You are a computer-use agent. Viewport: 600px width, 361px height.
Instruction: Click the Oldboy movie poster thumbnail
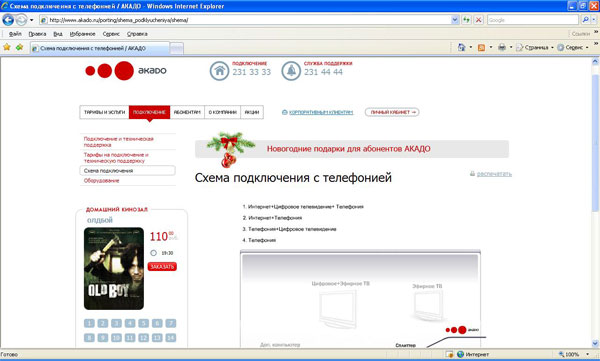(x=114, y=268)
